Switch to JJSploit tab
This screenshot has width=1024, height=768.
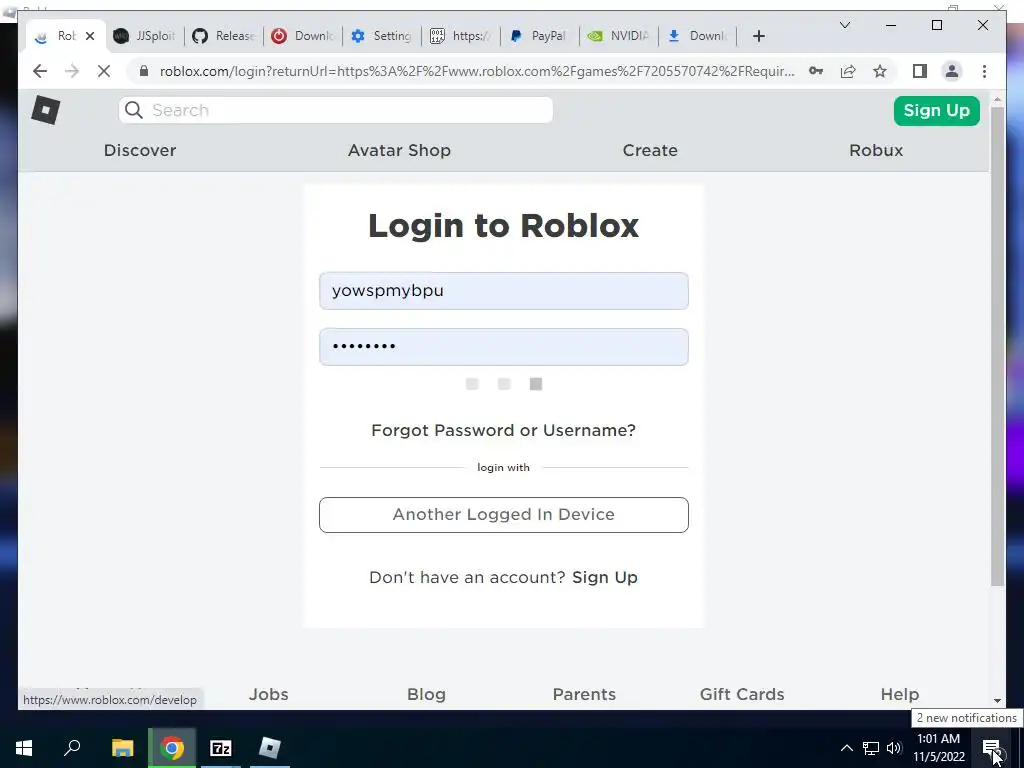coord(144,36)
